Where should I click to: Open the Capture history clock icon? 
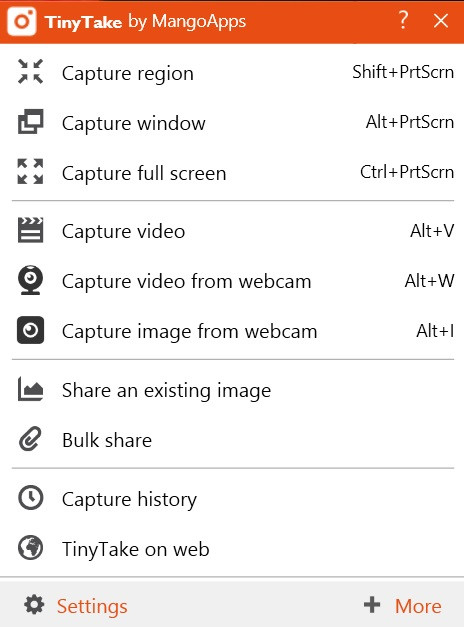click(30, 498)
